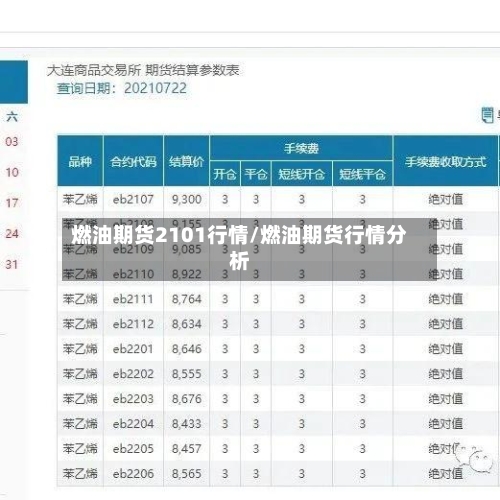Image resolution: width=500 pixels, height=500 pixels.
Task: Select contract code eb2203
Action: tap(133, 399)
